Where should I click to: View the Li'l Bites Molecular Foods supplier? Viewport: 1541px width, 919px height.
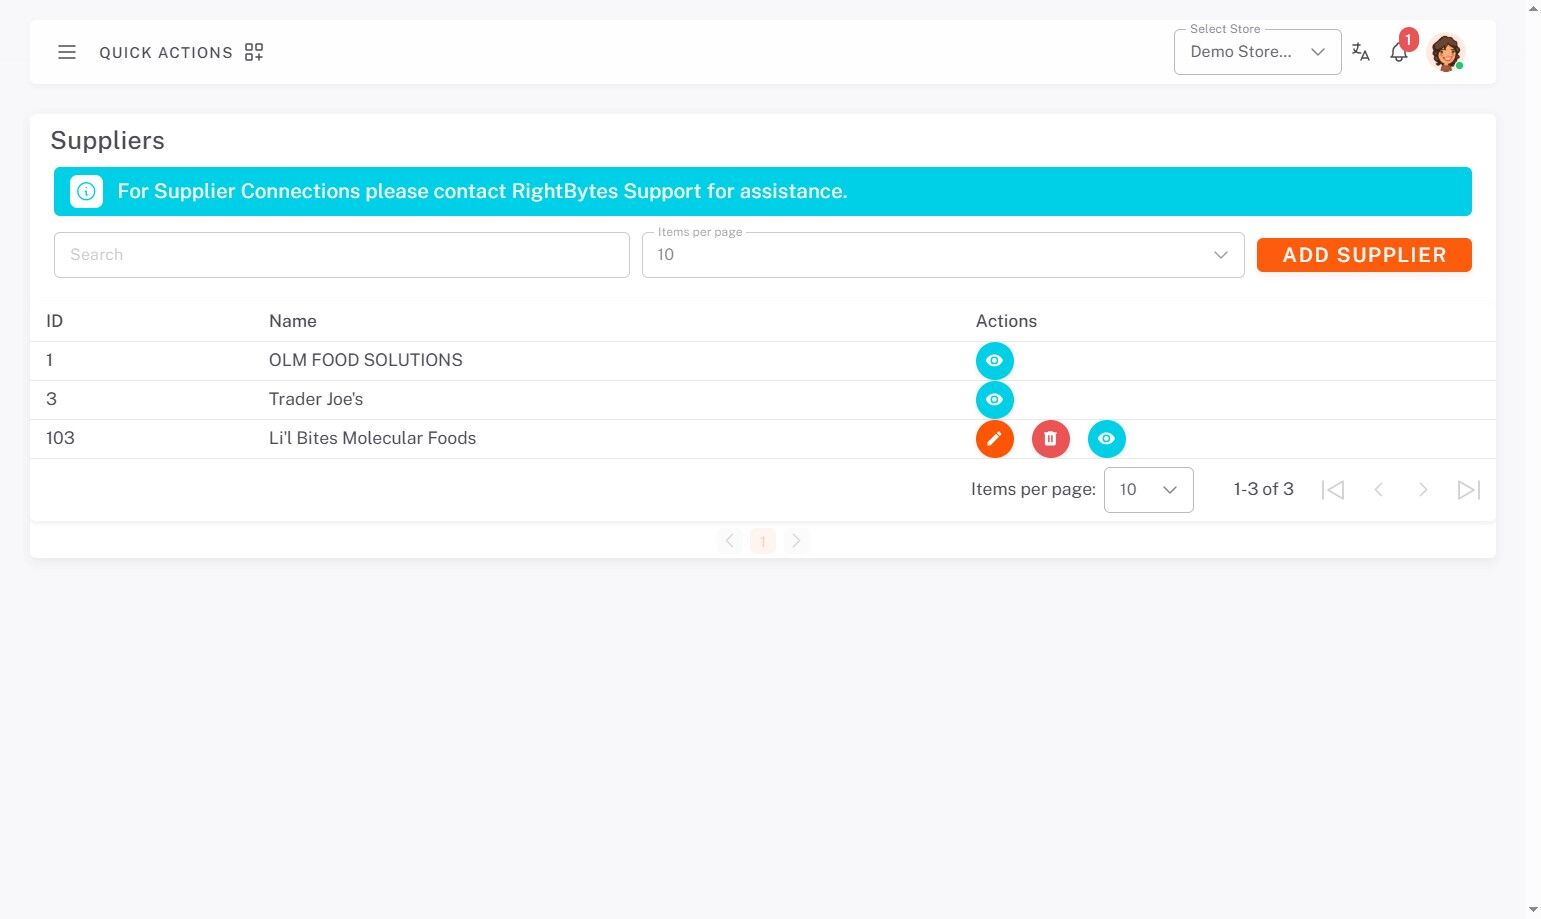point(1106,439)
